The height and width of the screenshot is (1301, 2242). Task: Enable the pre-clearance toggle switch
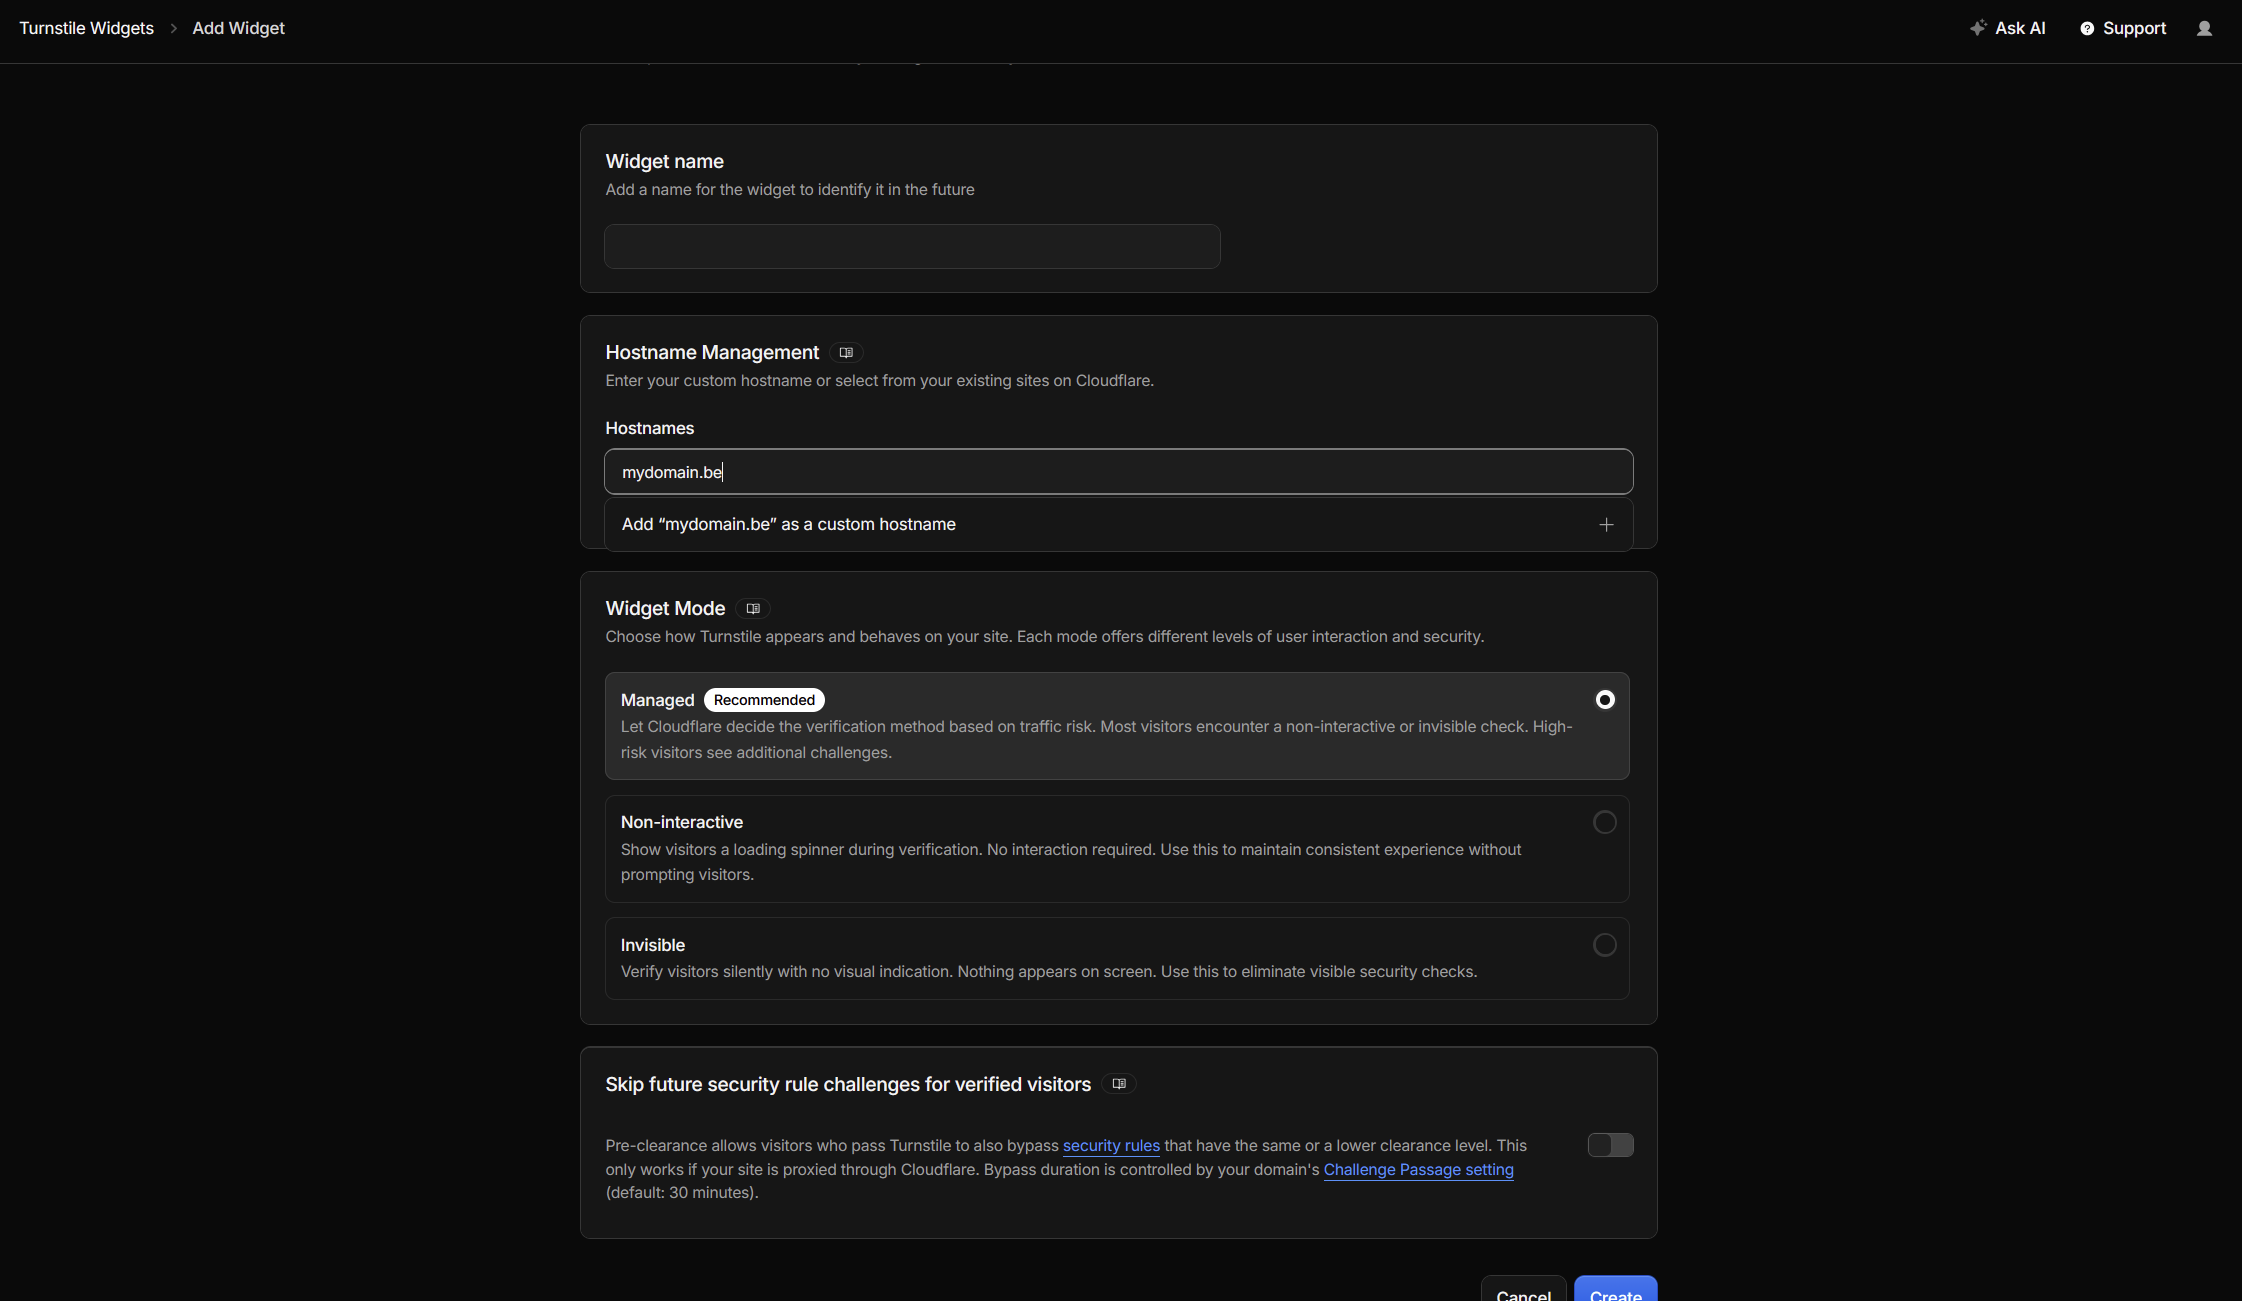click(x=1611, y=1145)
